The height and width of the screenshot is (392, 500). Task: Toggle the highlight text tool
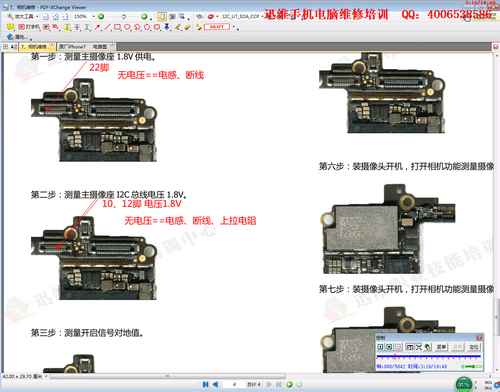pyautogui.click(x=67, y=27)
